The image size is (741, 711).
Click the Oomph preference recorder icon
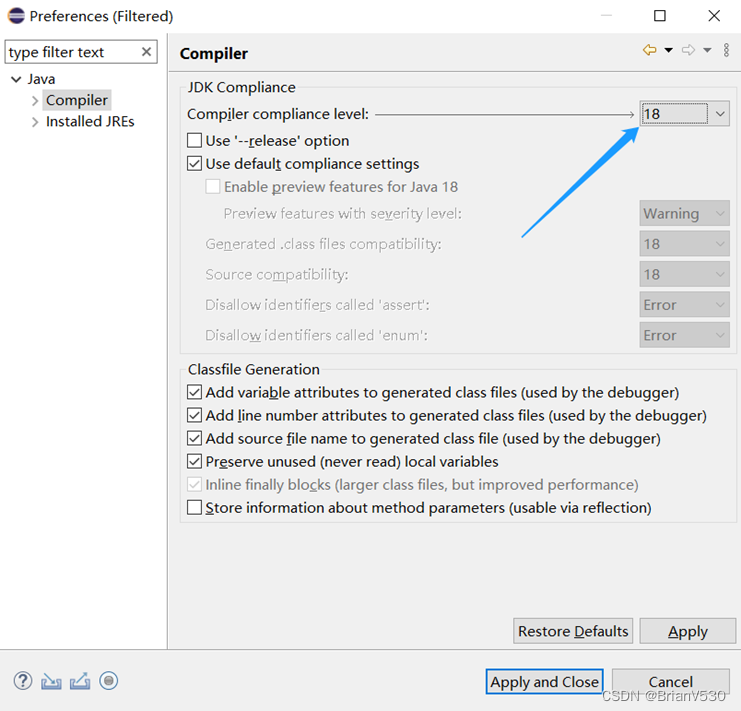(x=109, y=681)
